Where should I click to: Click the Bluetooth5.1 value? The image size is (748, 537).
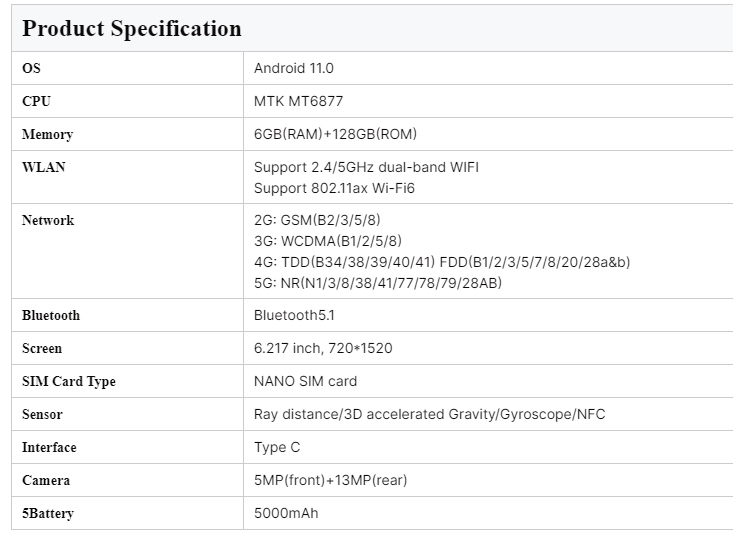[293, 315]
